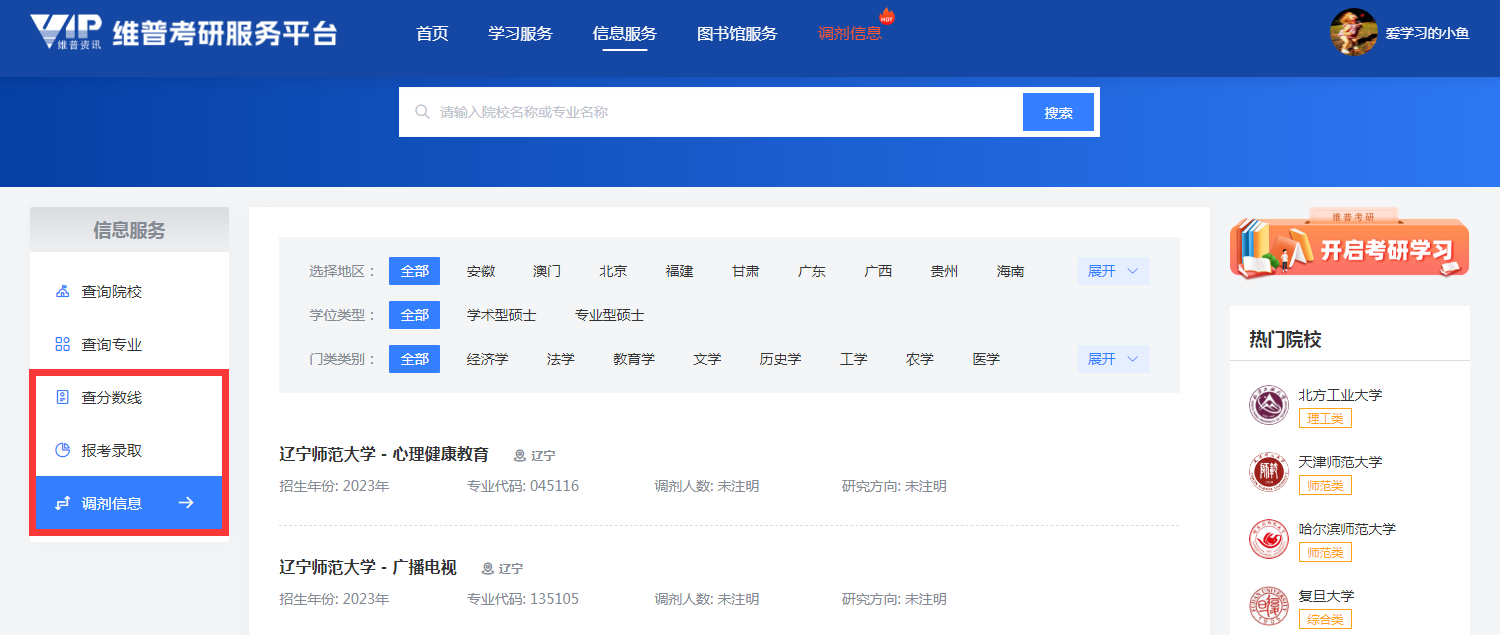Expand the region list with 展开
Viewport: 1500px width, 635px height.
(1113, 271)
